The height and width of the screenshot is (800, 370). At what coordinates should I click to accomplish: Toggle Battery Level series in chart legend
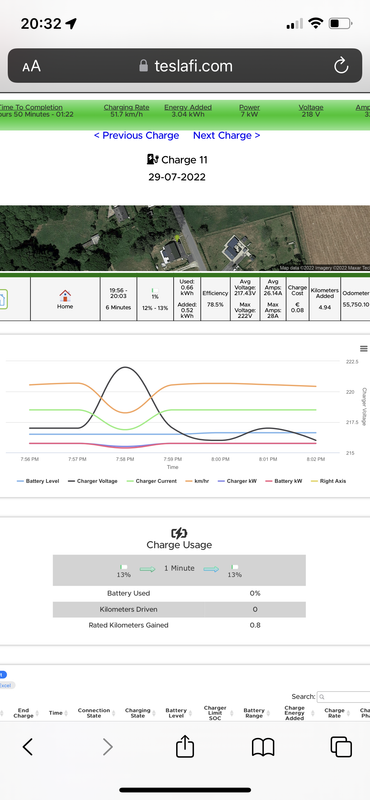coord(38,481)
